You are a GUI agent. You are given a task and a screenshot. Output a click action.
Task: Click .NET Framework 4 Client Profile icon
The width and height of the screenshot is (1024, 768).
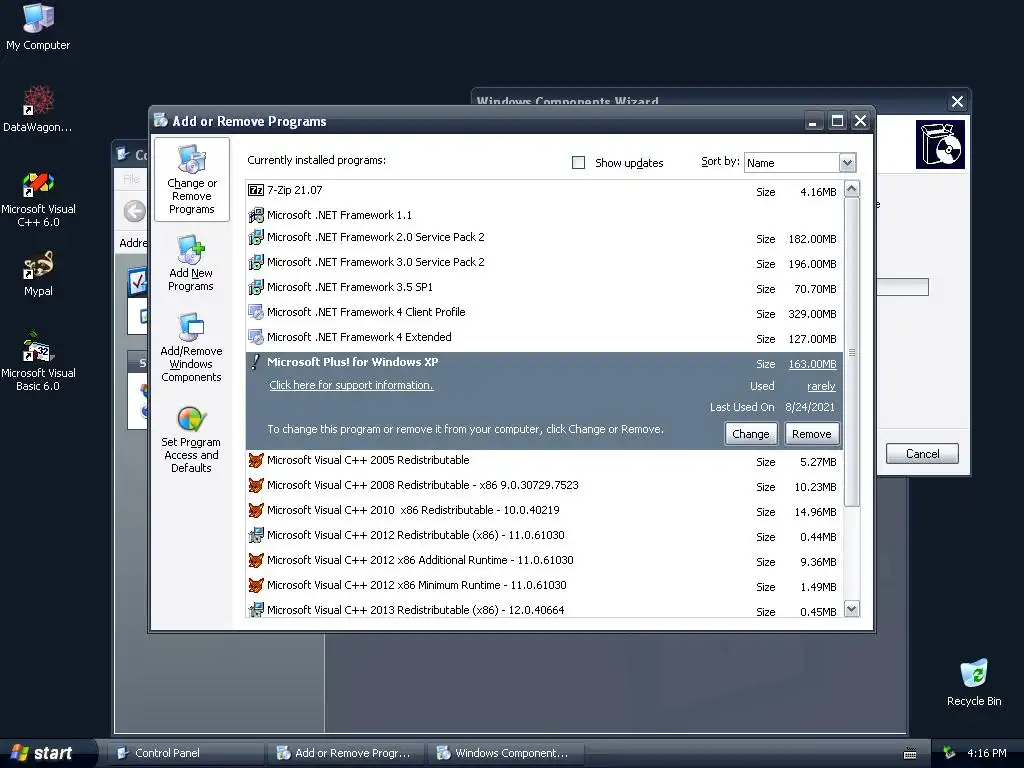256,312
